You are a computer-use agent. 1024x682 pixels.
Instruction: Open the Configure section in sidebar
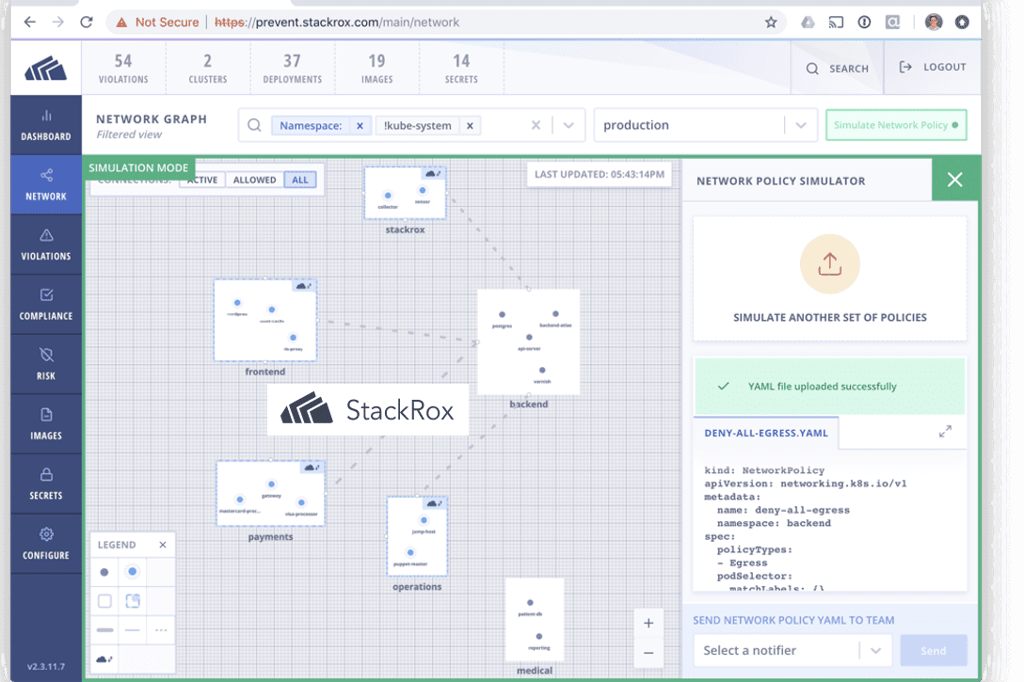click(x=46, y=544)
